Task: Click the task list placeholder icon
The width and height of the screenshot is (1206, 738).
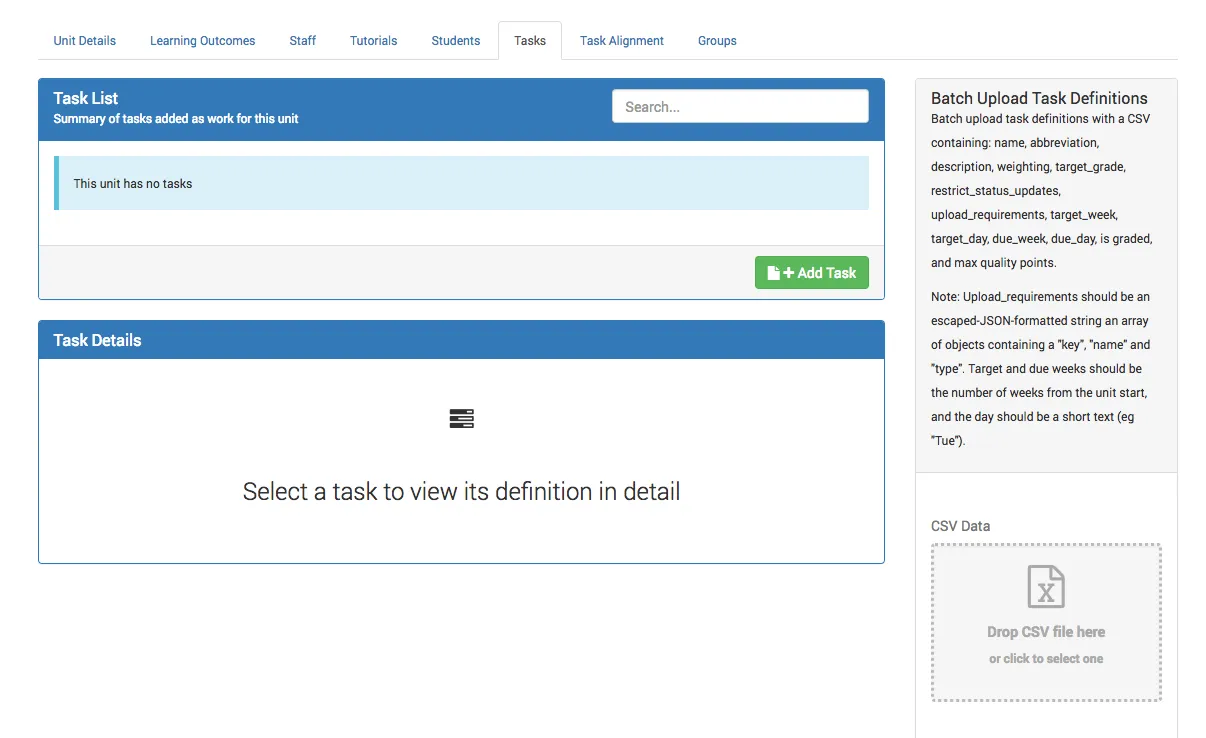Action: (x=461, y=418)
